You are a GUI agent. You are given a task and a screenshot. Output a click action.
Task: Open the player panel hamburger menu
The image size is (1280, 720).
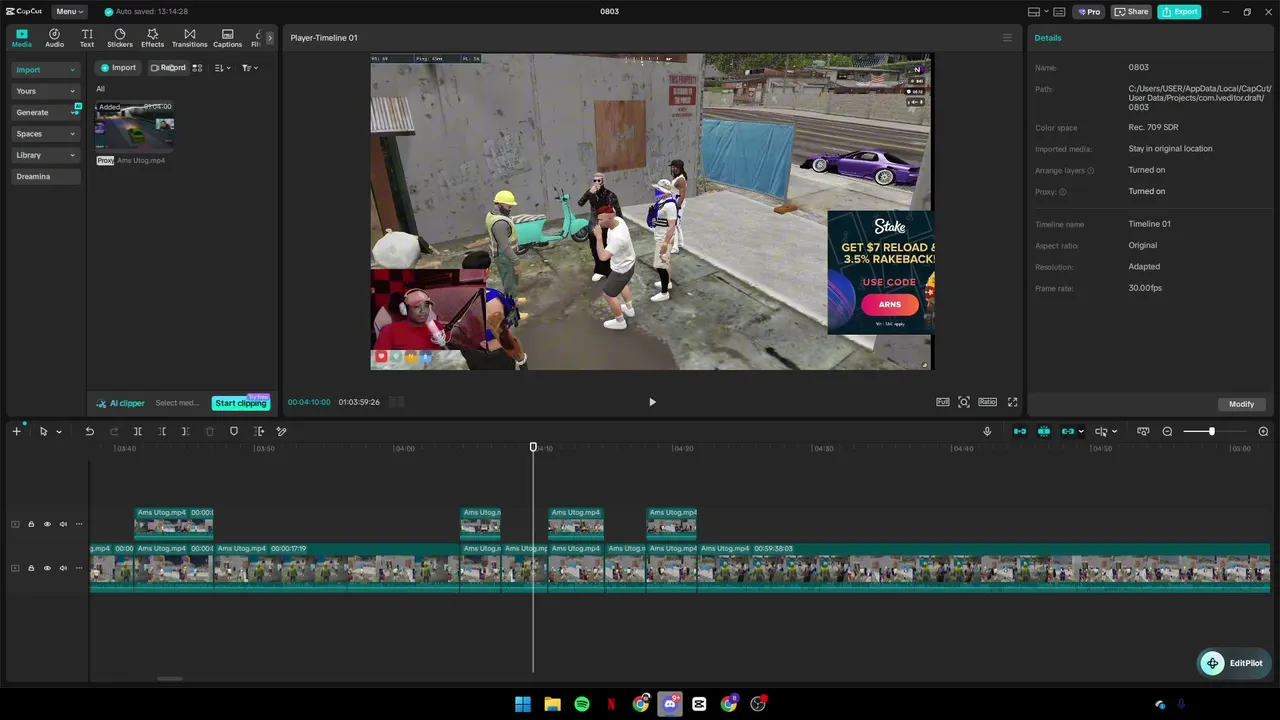pos(1007,38)
